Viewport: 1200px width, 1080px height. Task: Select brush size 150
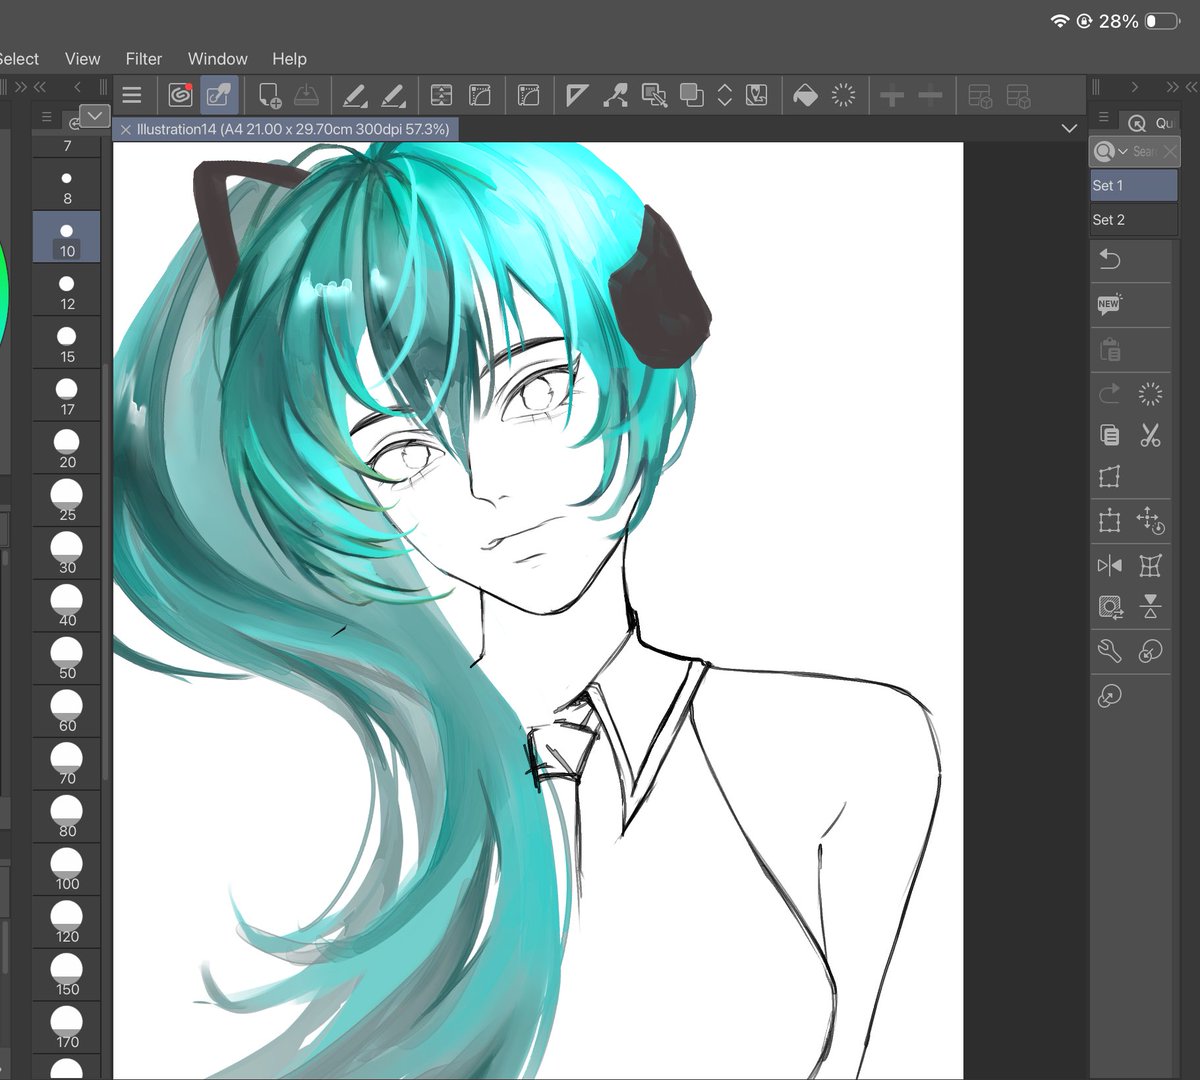click(67, 973)
